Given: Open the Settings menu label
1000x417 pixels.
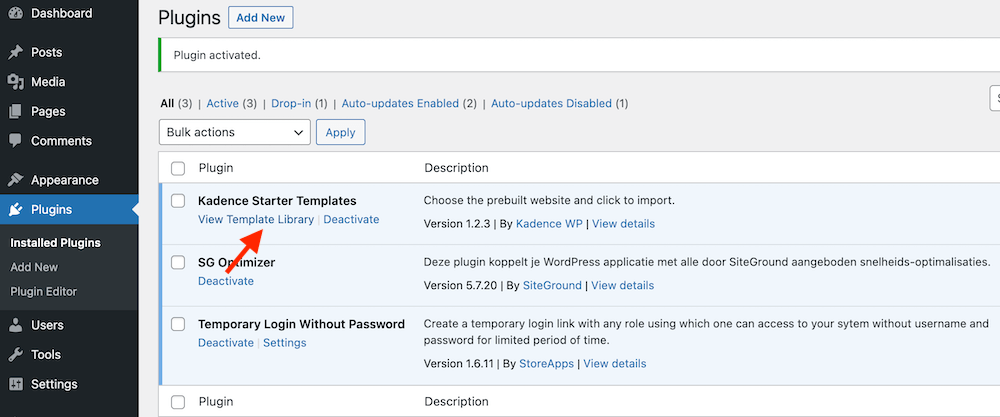Looking at the screenshot, I should 54,384.
